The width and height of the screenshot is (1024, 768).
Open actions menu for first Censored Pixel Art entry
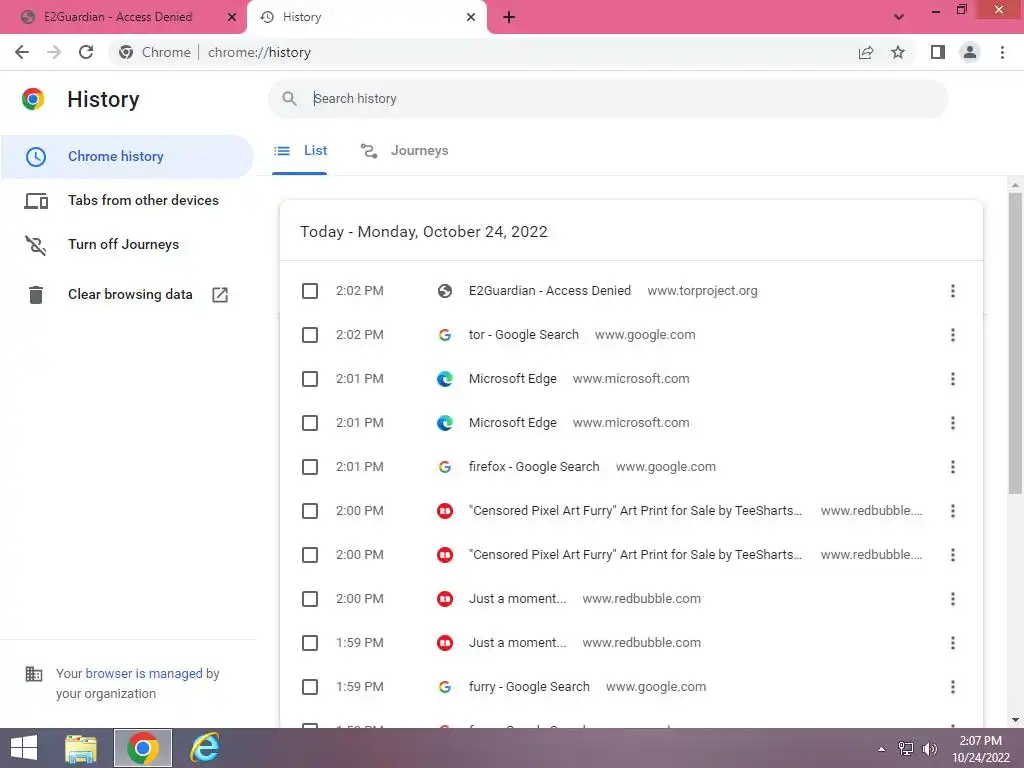[x=953, y=511]
